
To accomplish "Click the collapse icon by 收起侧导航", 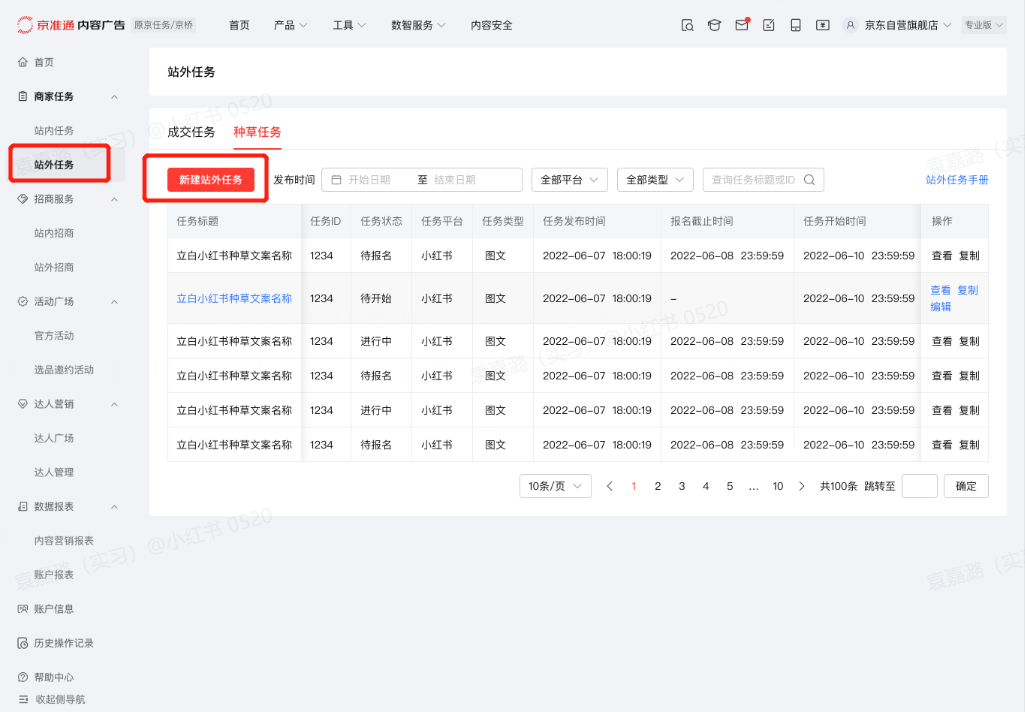I will [x=24, y=700].
